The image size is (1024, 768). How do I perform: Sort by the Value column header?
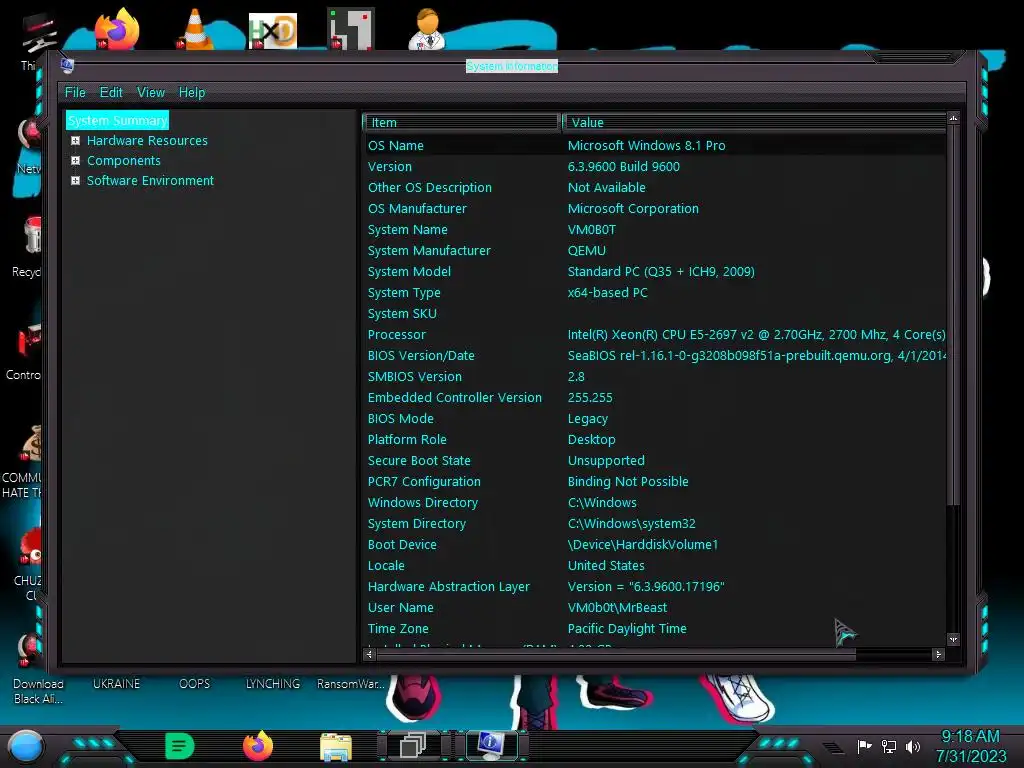click(754, 122)
